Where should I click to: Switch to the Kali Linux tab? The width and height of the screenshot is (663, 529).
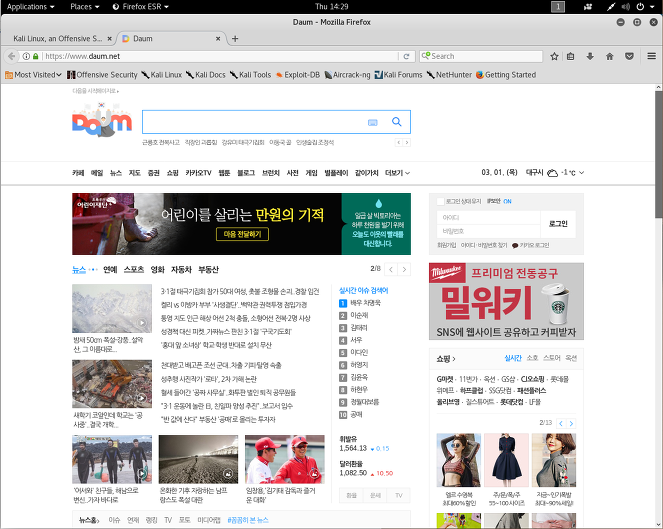coord(58,38)
